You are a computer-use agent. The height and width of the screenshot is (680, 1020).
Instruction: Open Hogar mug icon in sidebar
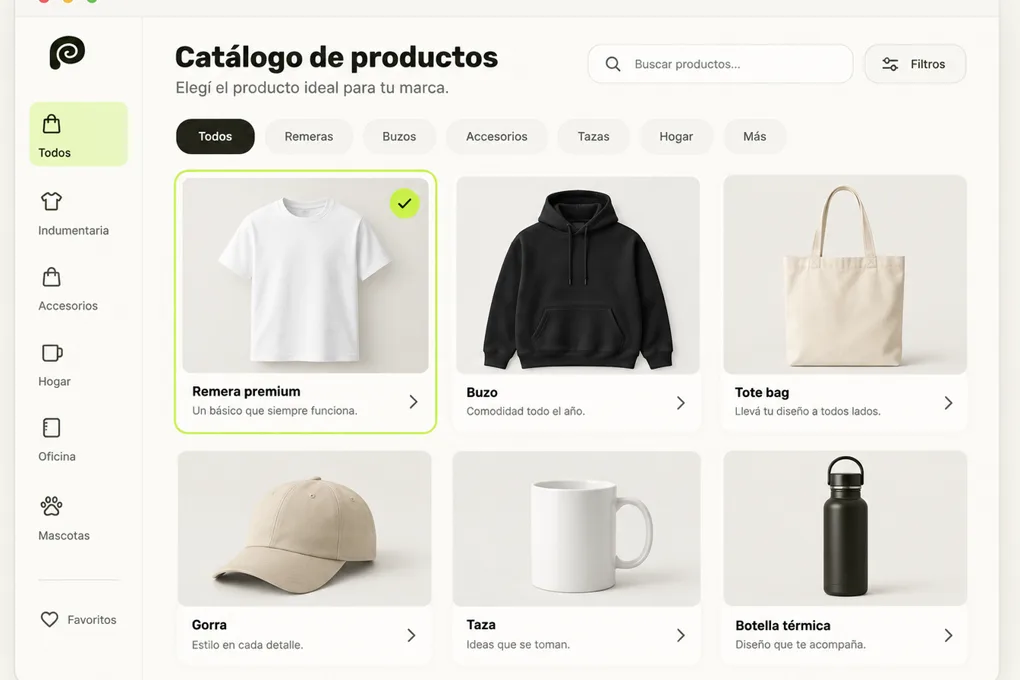[x=52, y=353]
